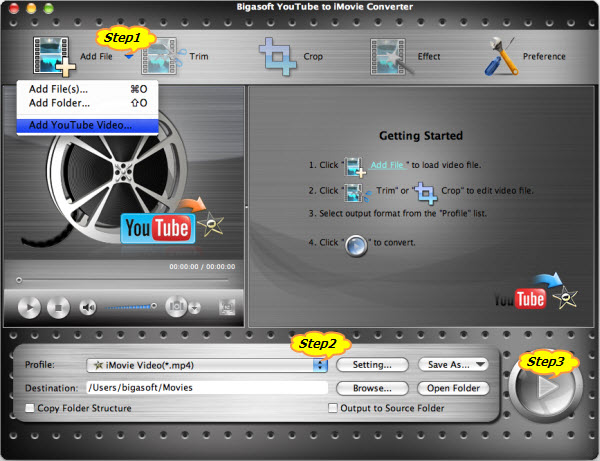Viewport: 600px width, 461px height.
Task: Click the large Convert play button
Action: point(546,387)
